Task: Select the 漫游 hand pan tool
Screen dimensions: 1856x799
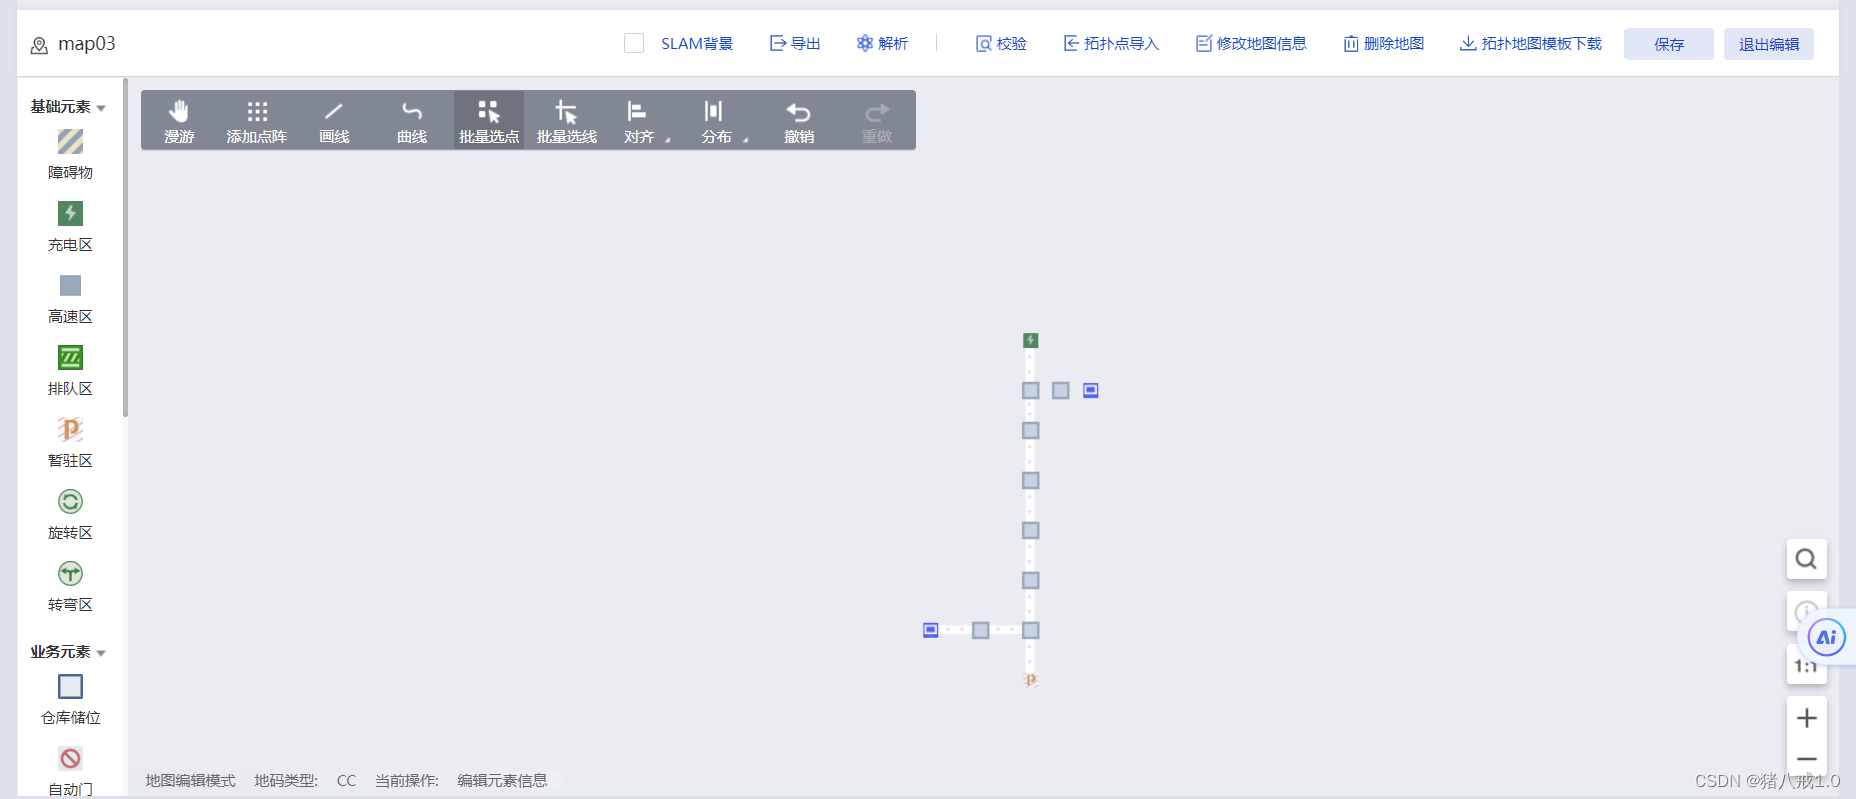Action: tap(179, 121)
